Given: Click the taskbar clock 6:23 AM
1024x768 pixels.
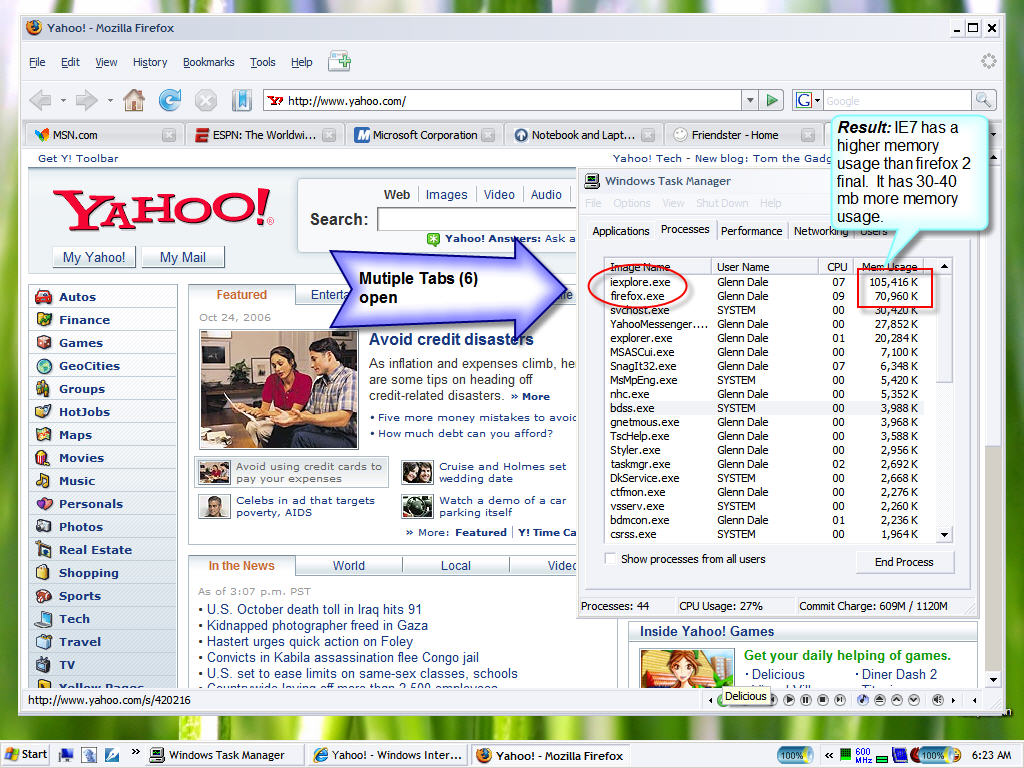Looking at the screenshot, I should click(x=991, y=755).
